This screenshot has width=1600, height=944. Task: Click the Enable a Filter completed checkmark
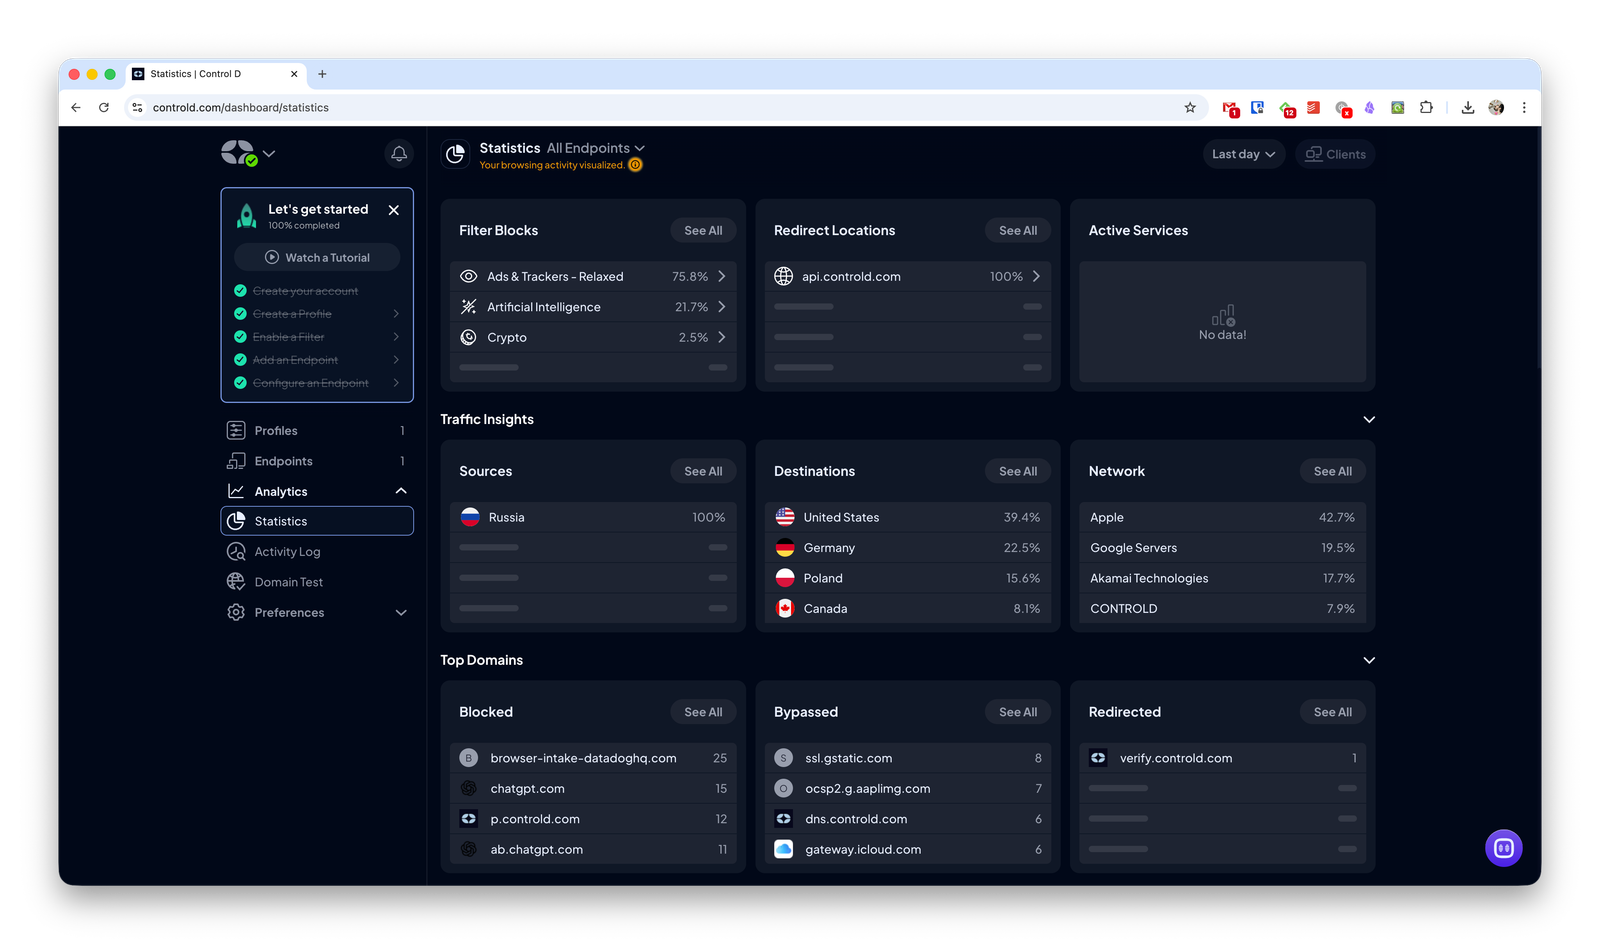click(x=240, y=337)
